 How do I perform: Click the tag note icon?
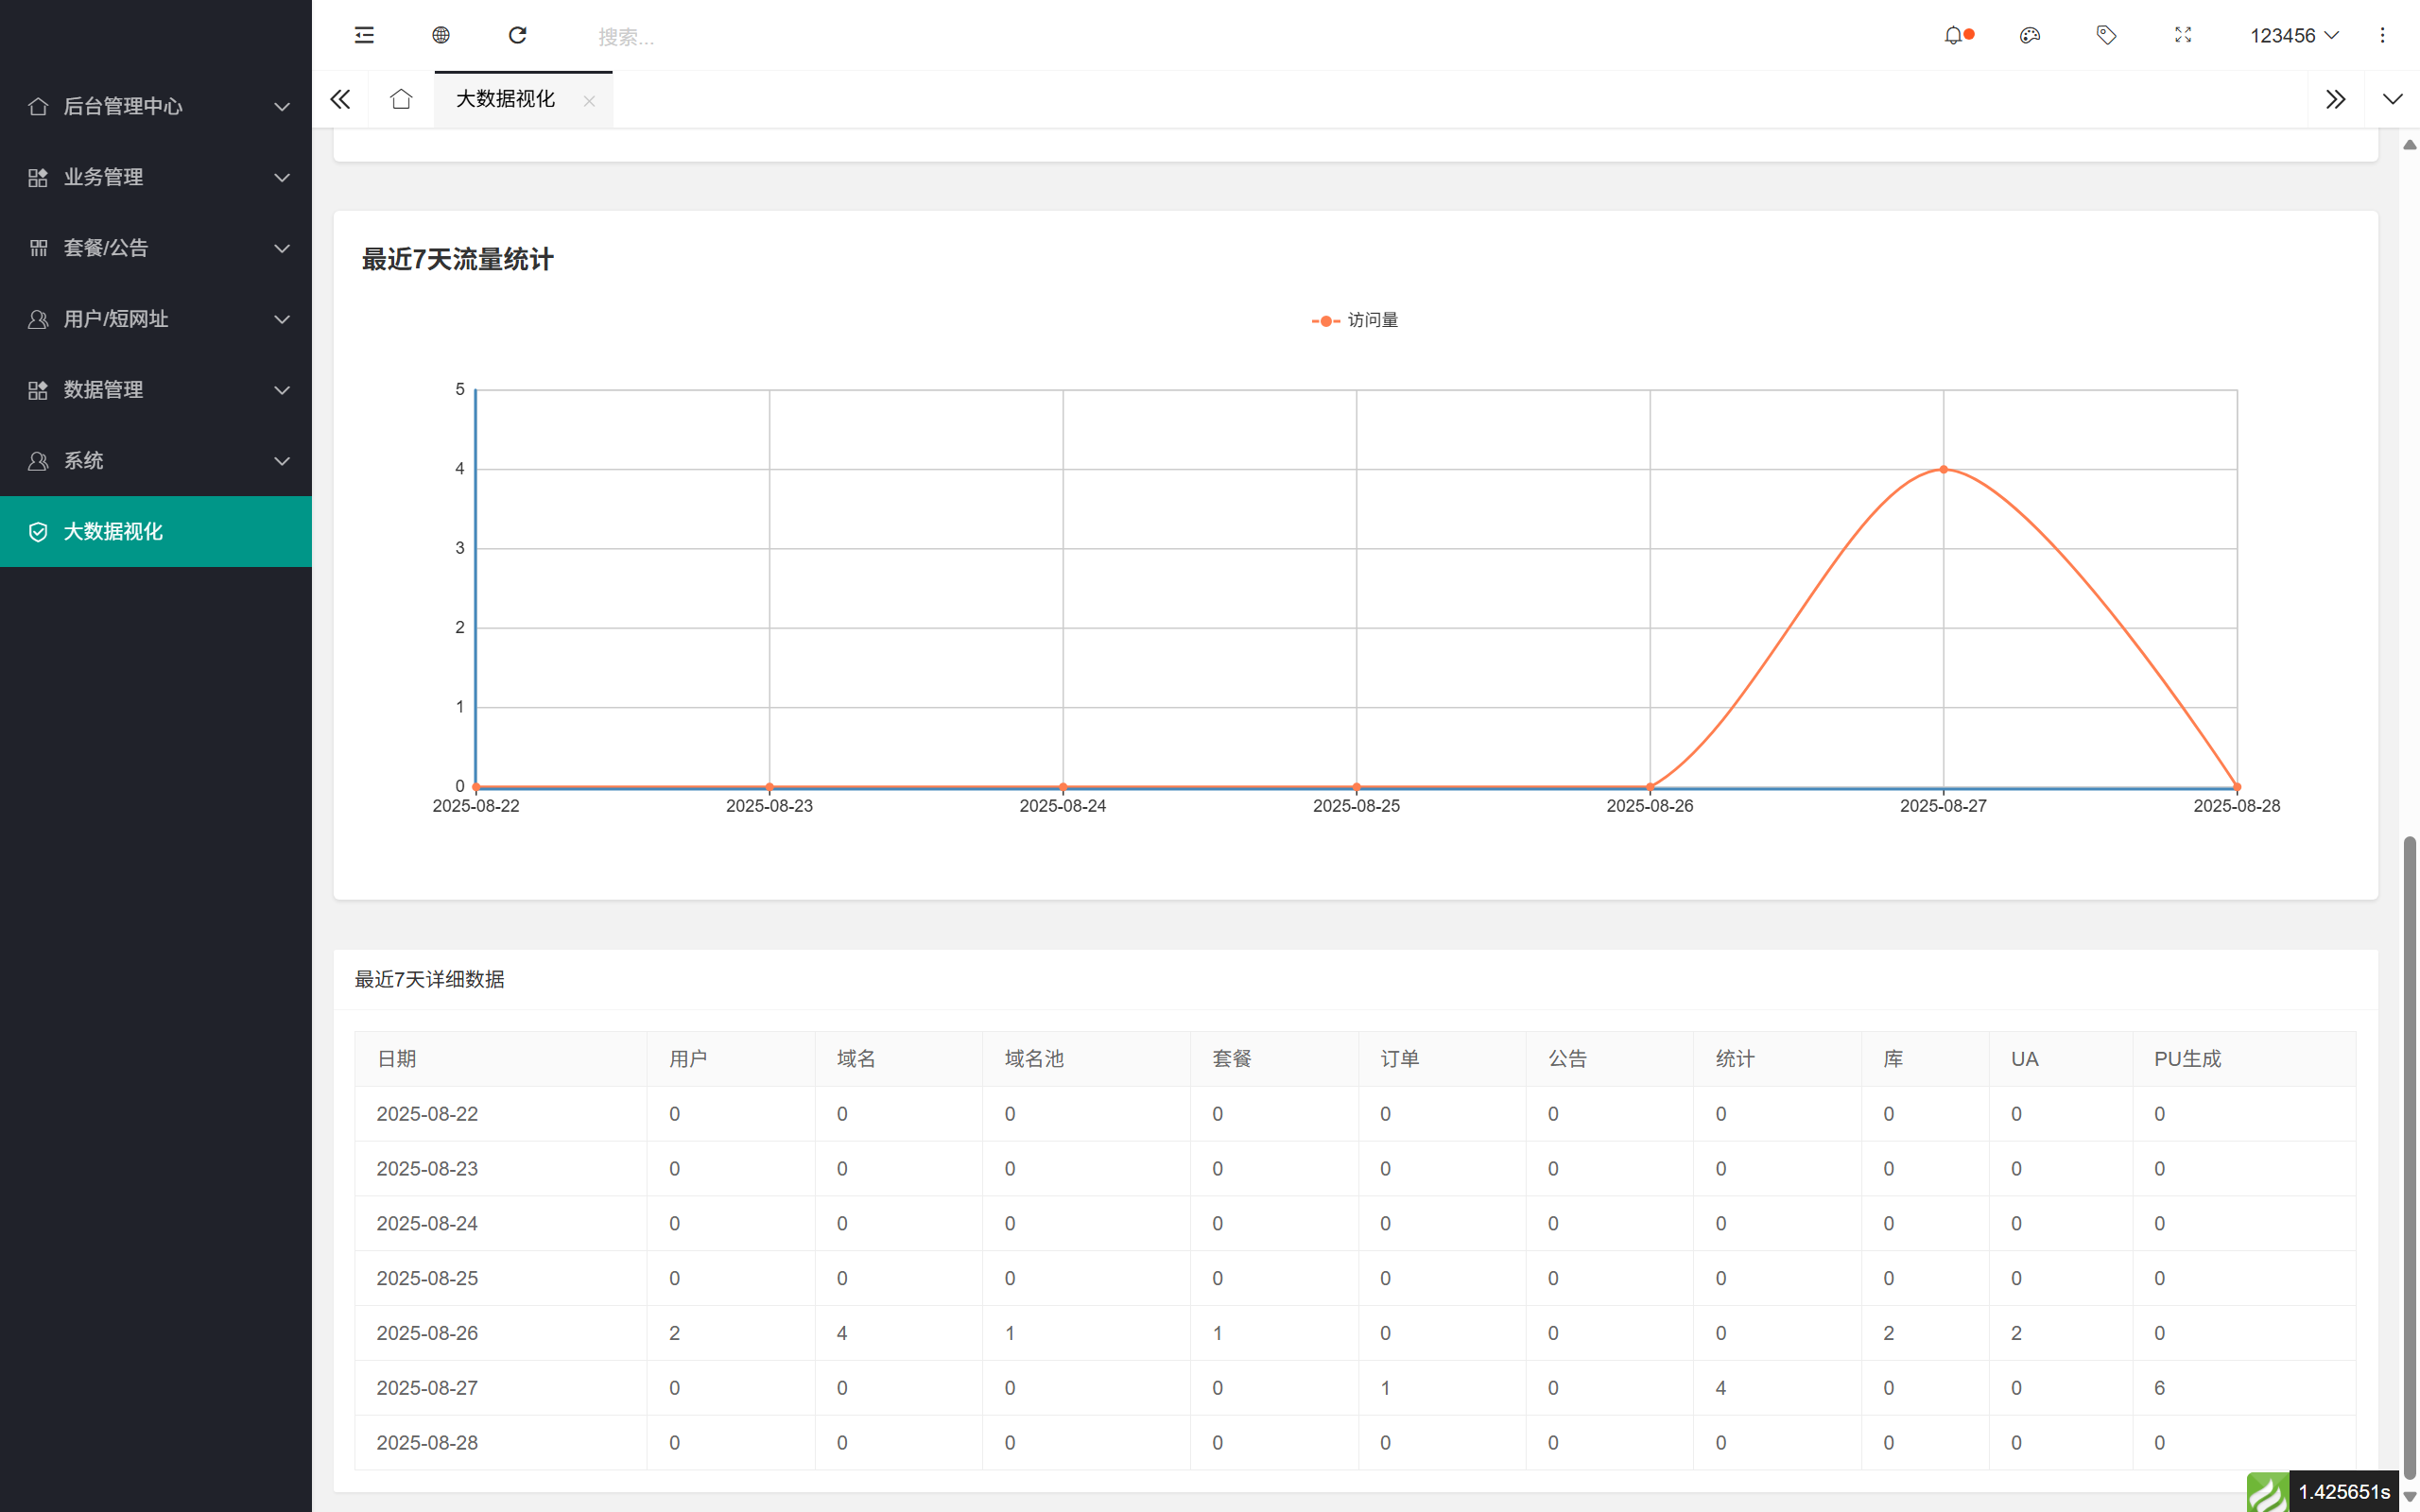(x=2106, y=36)
